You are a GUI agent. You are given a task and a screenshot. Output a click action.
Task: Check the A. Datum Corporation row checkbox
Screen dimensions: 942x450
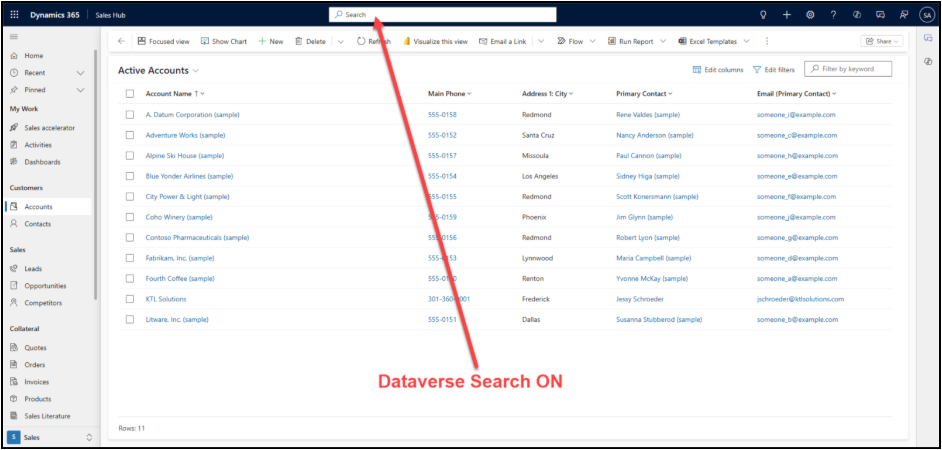(x=130, y=115)
